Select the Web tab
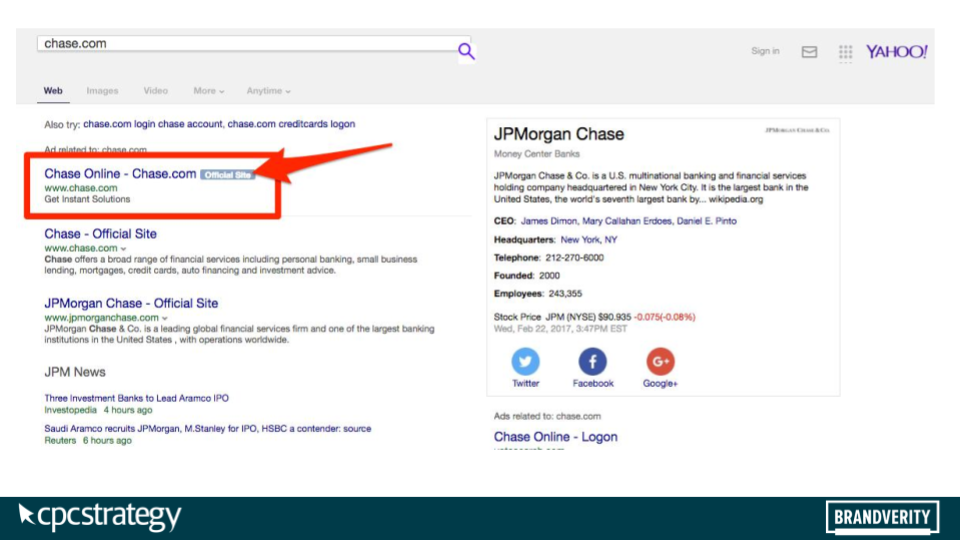960x540 pixels. click(x=53, y=91)
